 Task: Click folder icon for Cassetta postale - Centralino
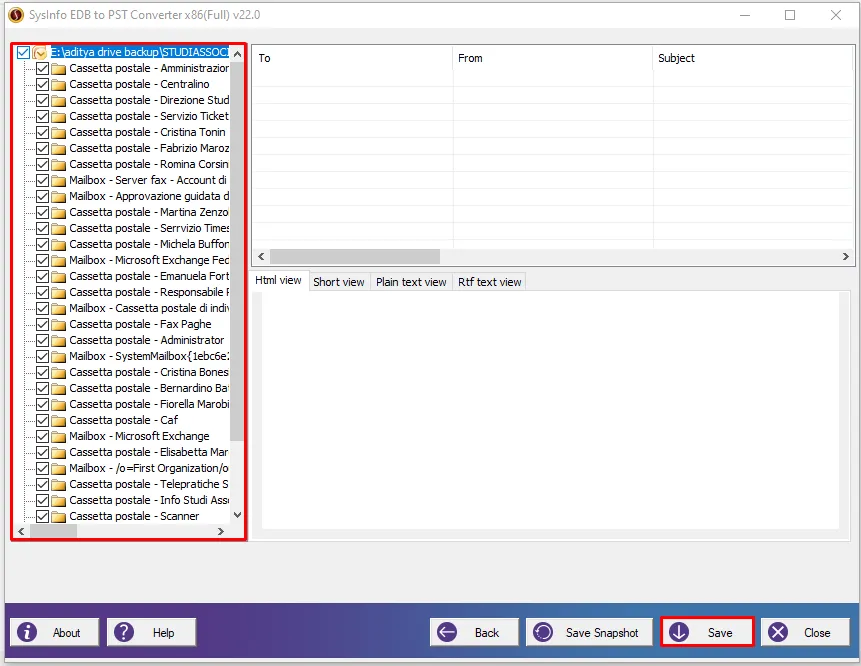click(59, 85)
